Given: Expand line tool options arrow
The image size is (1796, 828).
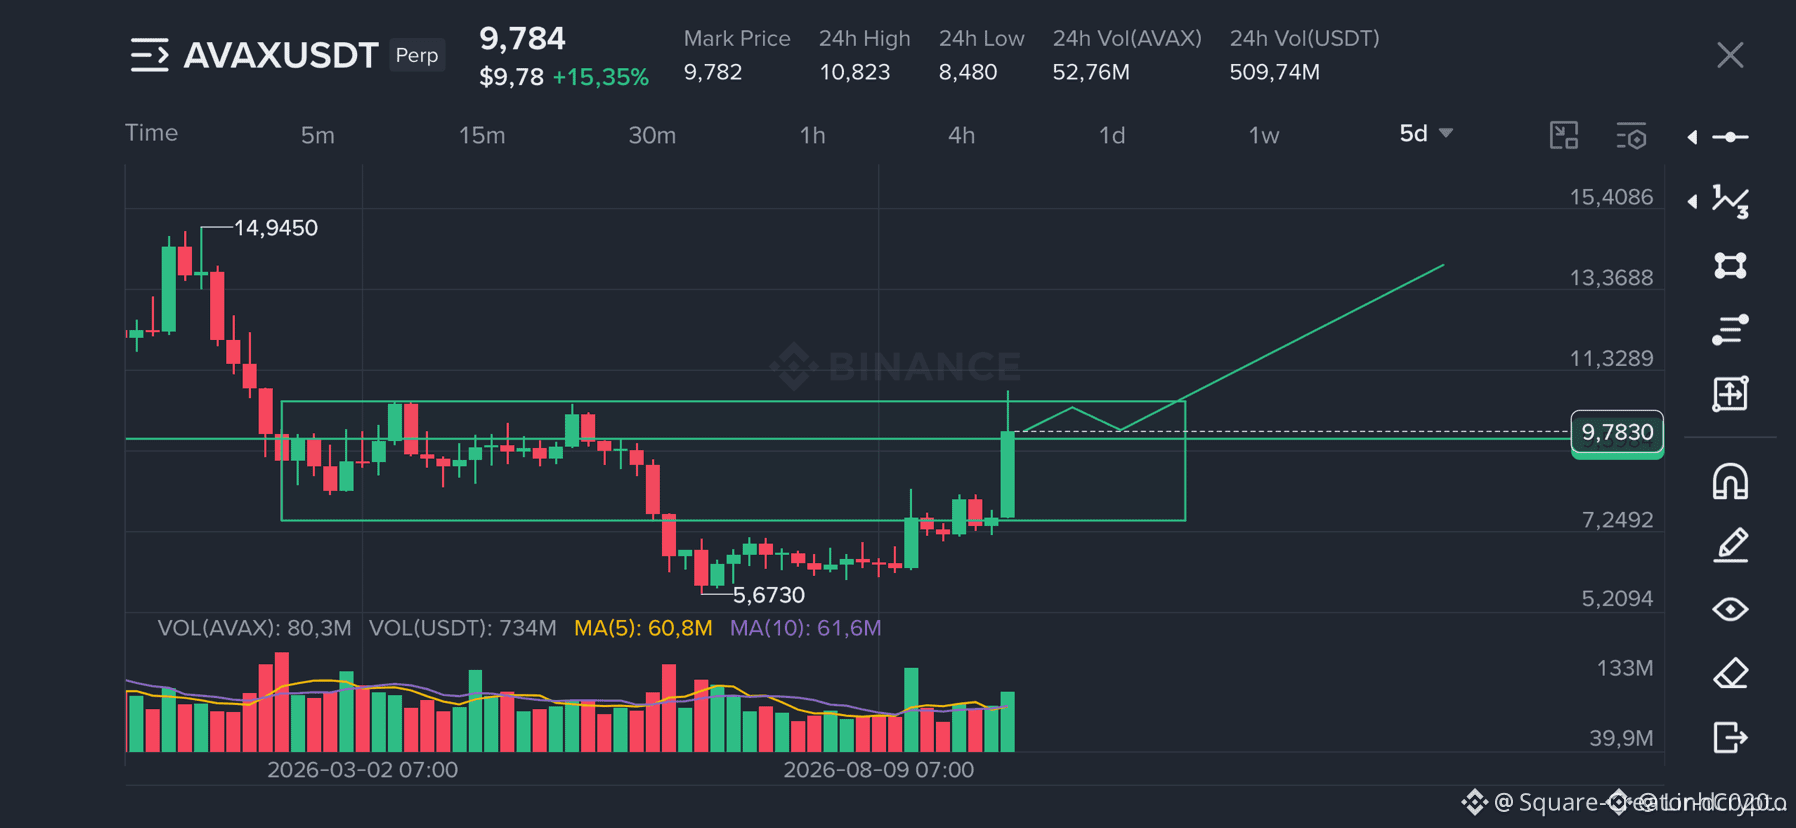Looking at the screenshot, I should 1692,137.
